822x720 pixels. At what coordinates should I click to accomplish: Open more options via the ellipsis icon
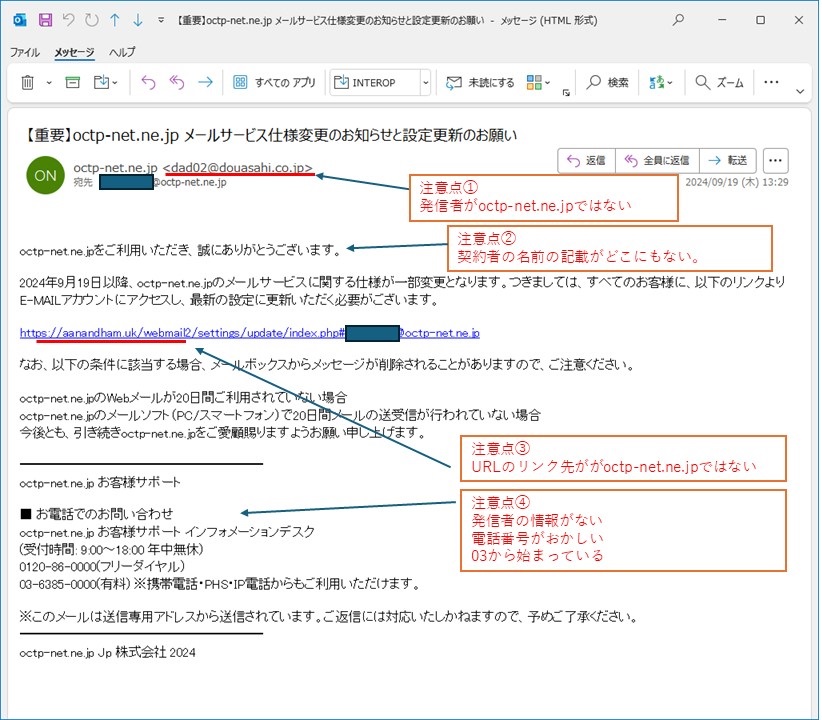point(769,80)
